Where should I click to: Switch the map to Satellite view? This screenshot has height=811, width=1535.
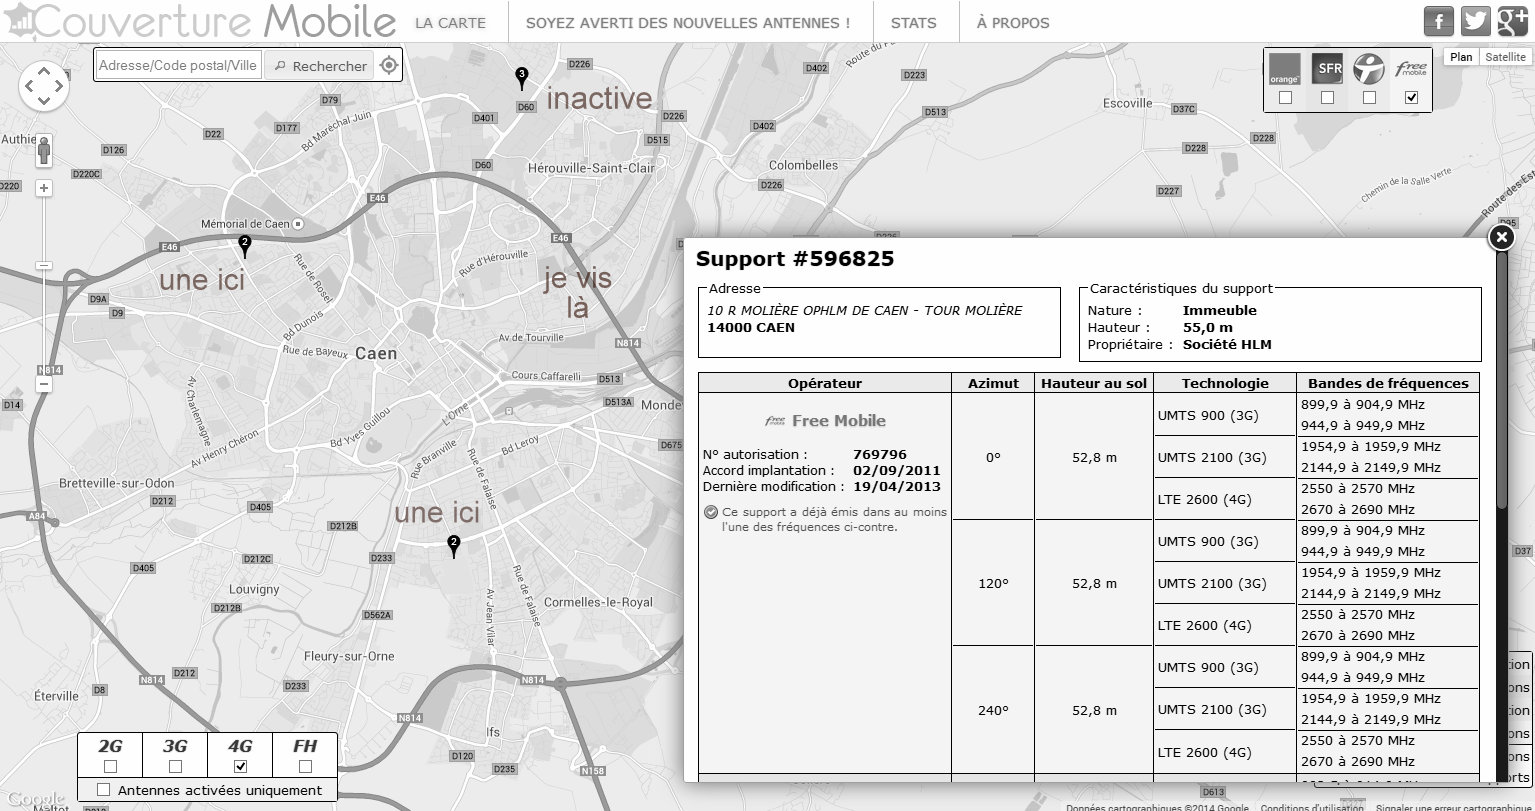click(1505, 57)
